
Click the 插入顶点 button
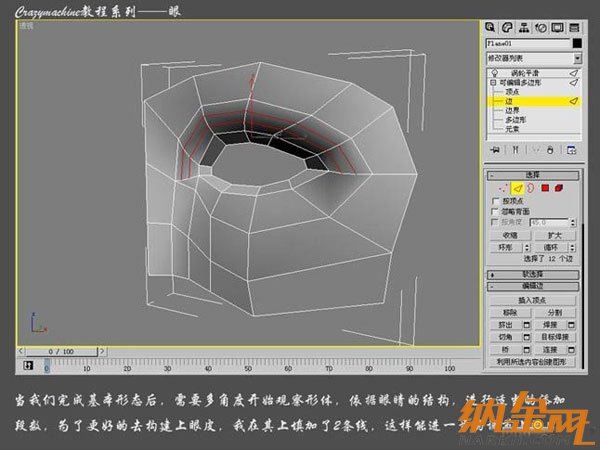(x=532, y=300)
